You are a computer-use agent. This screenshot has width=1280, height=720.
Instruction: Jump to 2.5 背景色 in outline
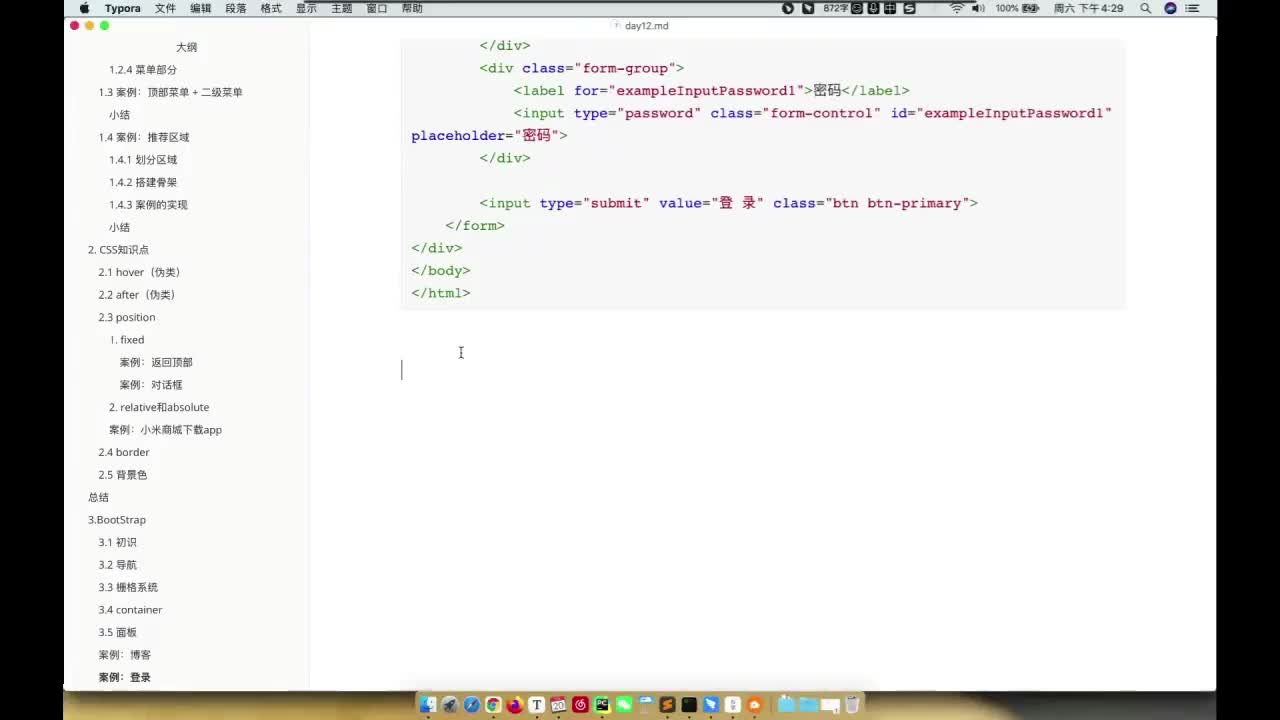coord(123,475)
